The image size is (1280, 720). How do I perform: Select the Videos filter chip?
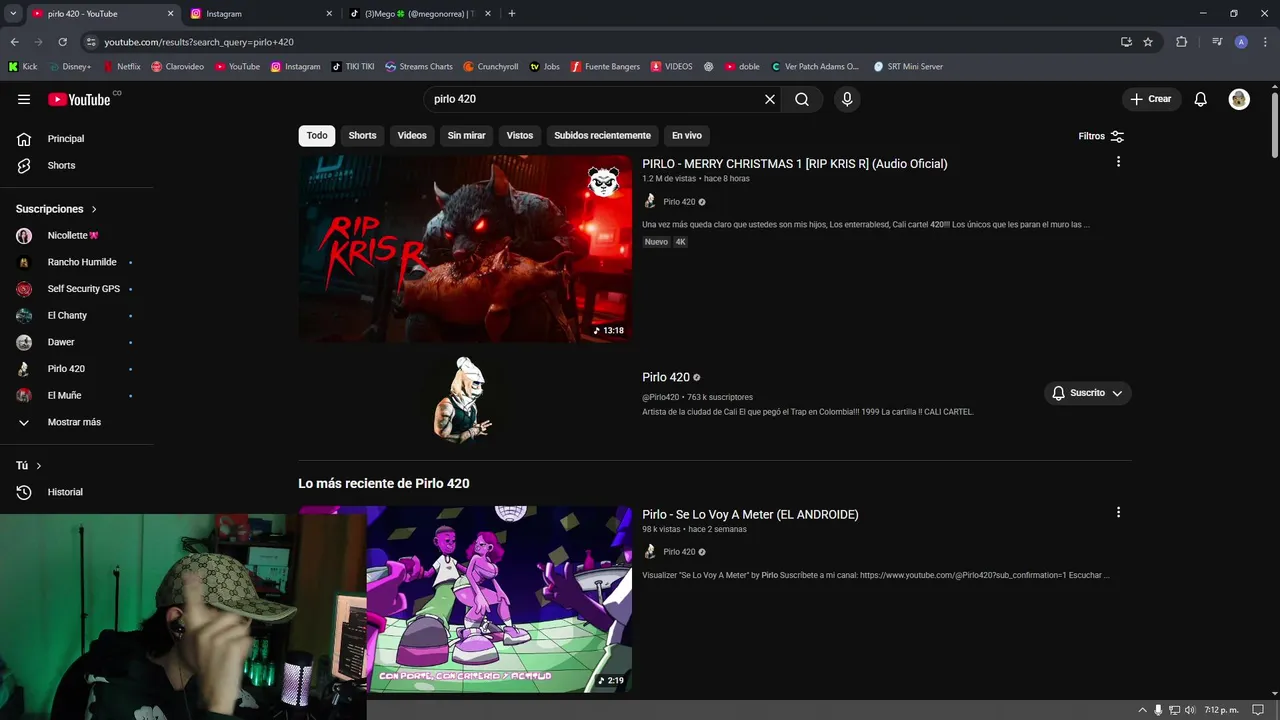point(412,135)
